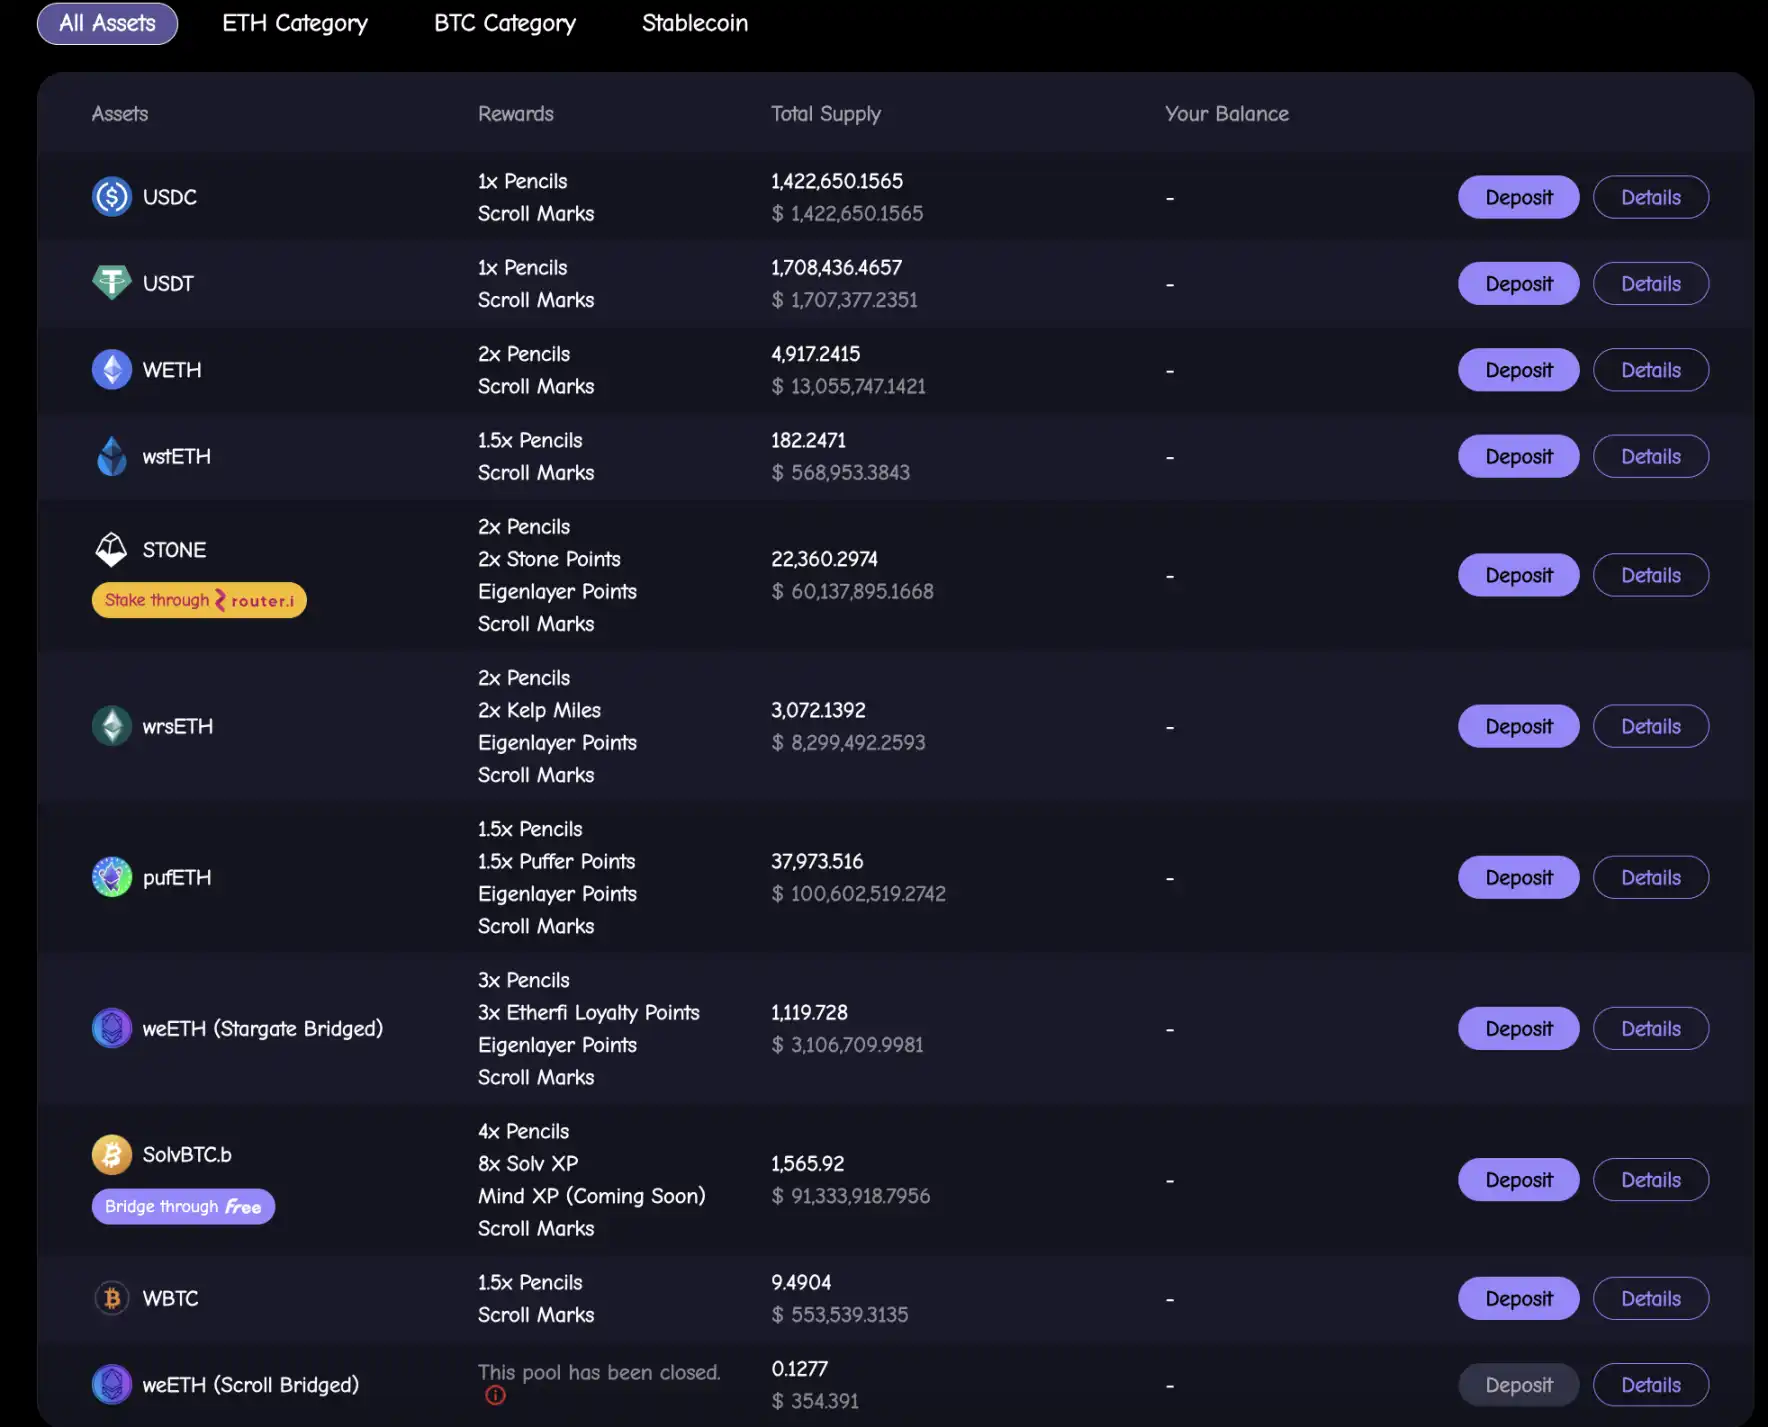The image size is (1768, 1427).
Task: Click the USDT token icon
Action: tap(112, 283)
